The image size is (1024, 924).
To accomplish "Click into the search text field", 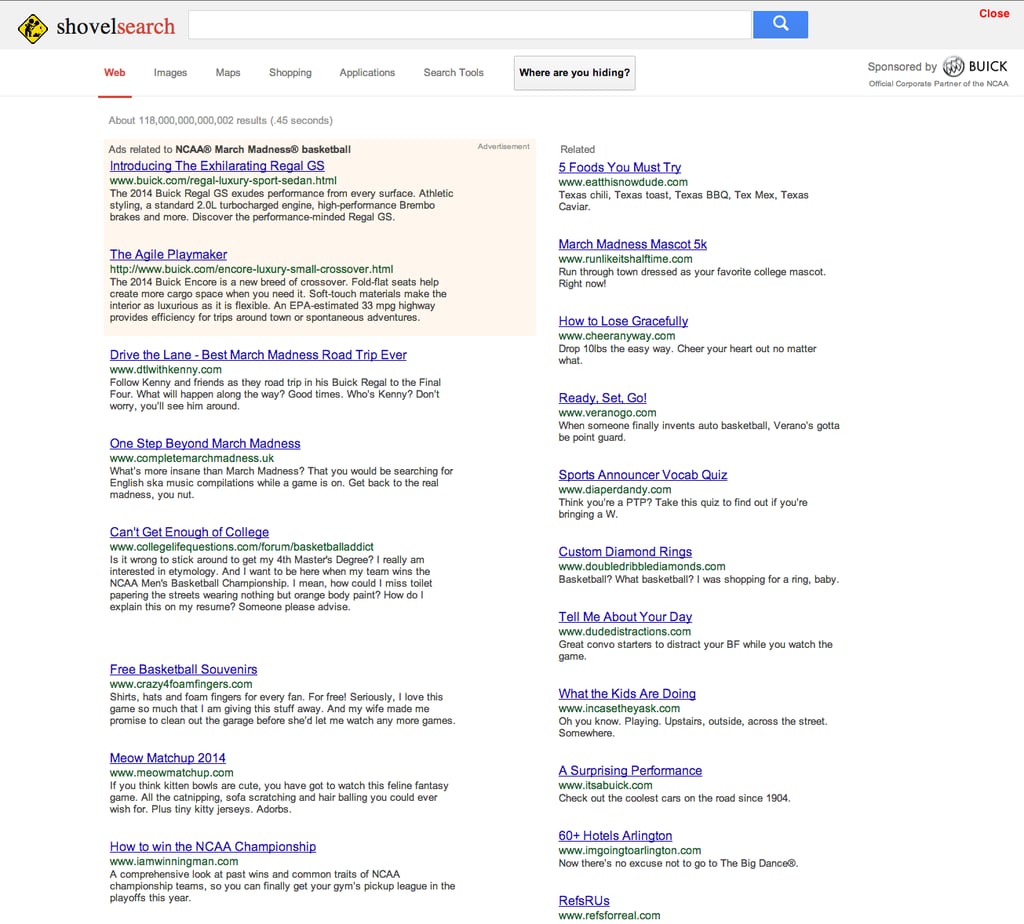I will [x=470, y=24].
